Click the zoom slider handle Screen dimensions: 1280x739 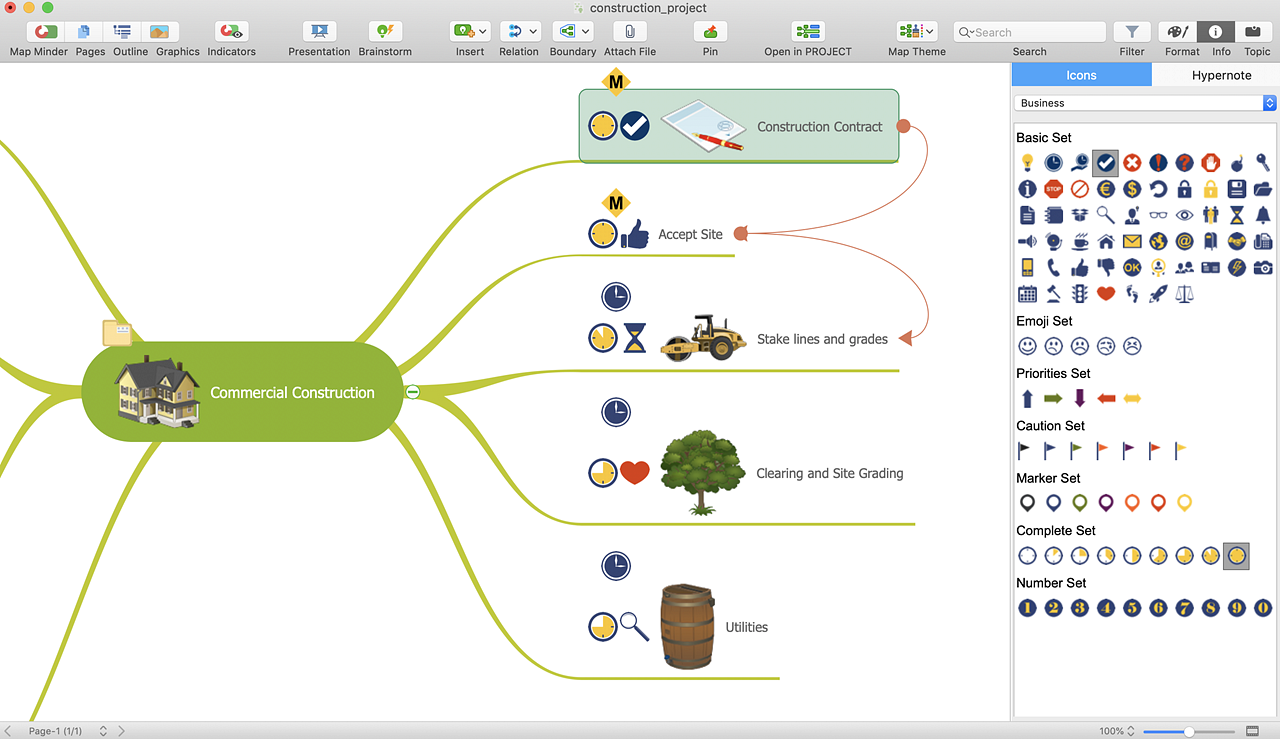1189,731
